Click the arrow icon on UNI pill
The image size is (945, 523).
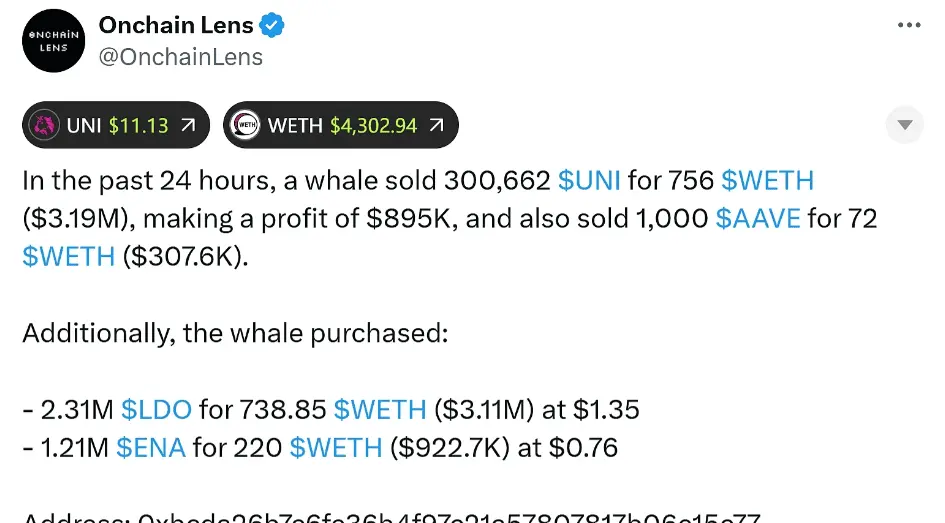[x=188, y=125]
